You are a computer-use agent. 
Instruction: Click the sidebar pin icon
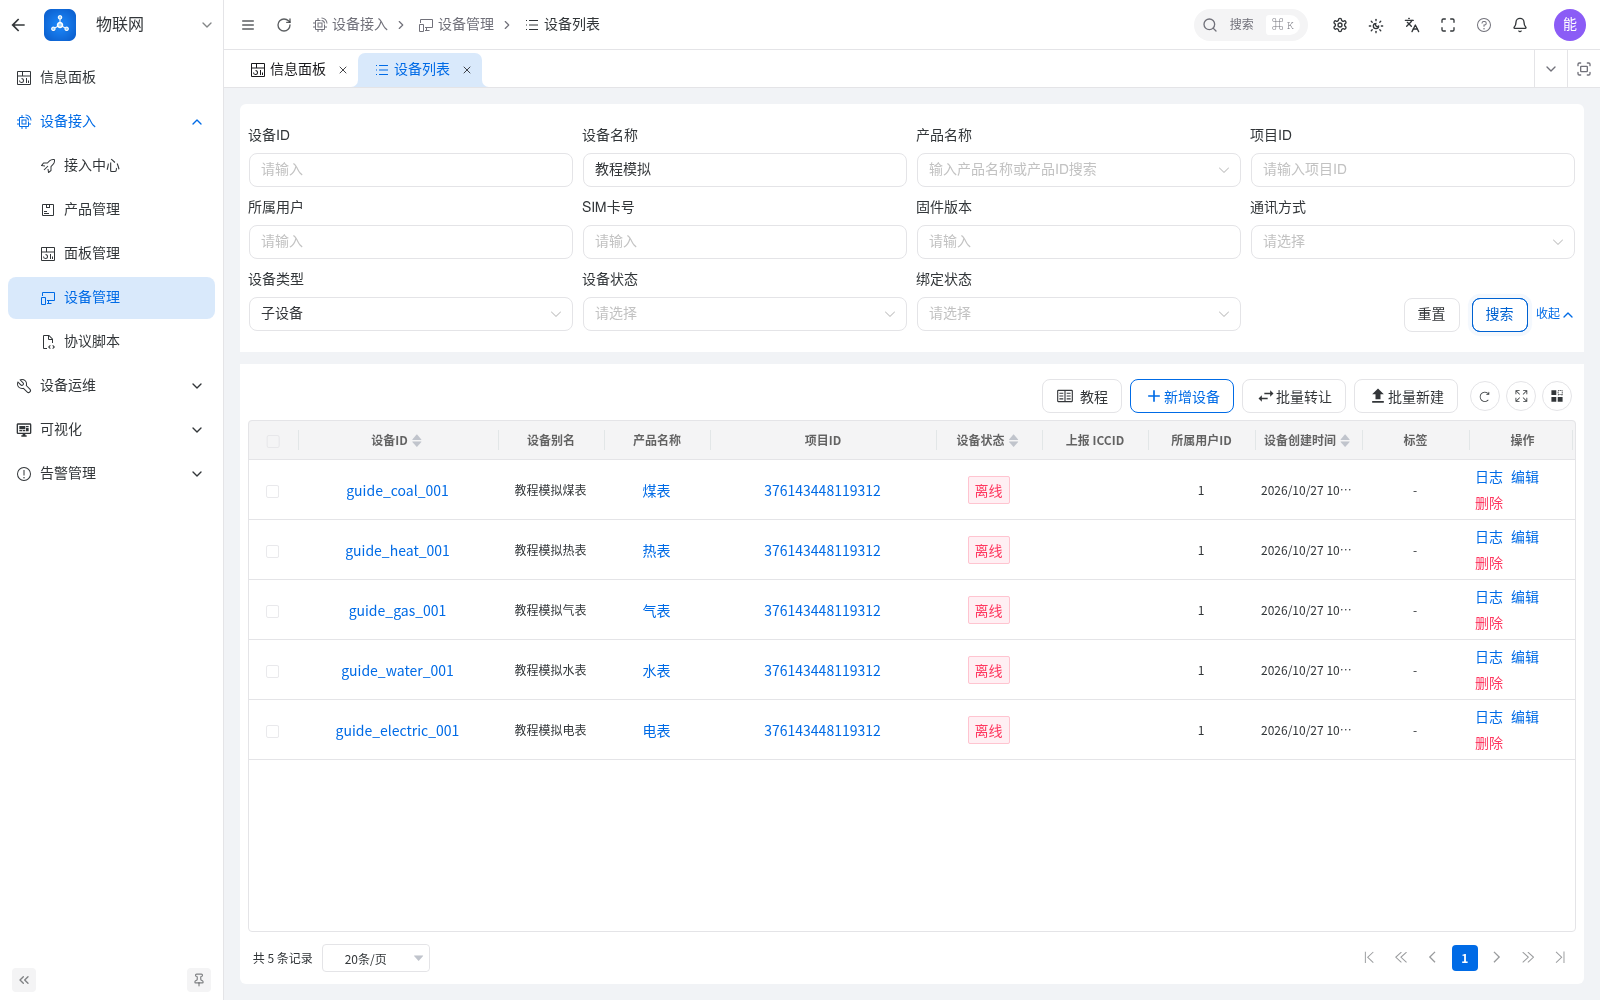point(199,980)
